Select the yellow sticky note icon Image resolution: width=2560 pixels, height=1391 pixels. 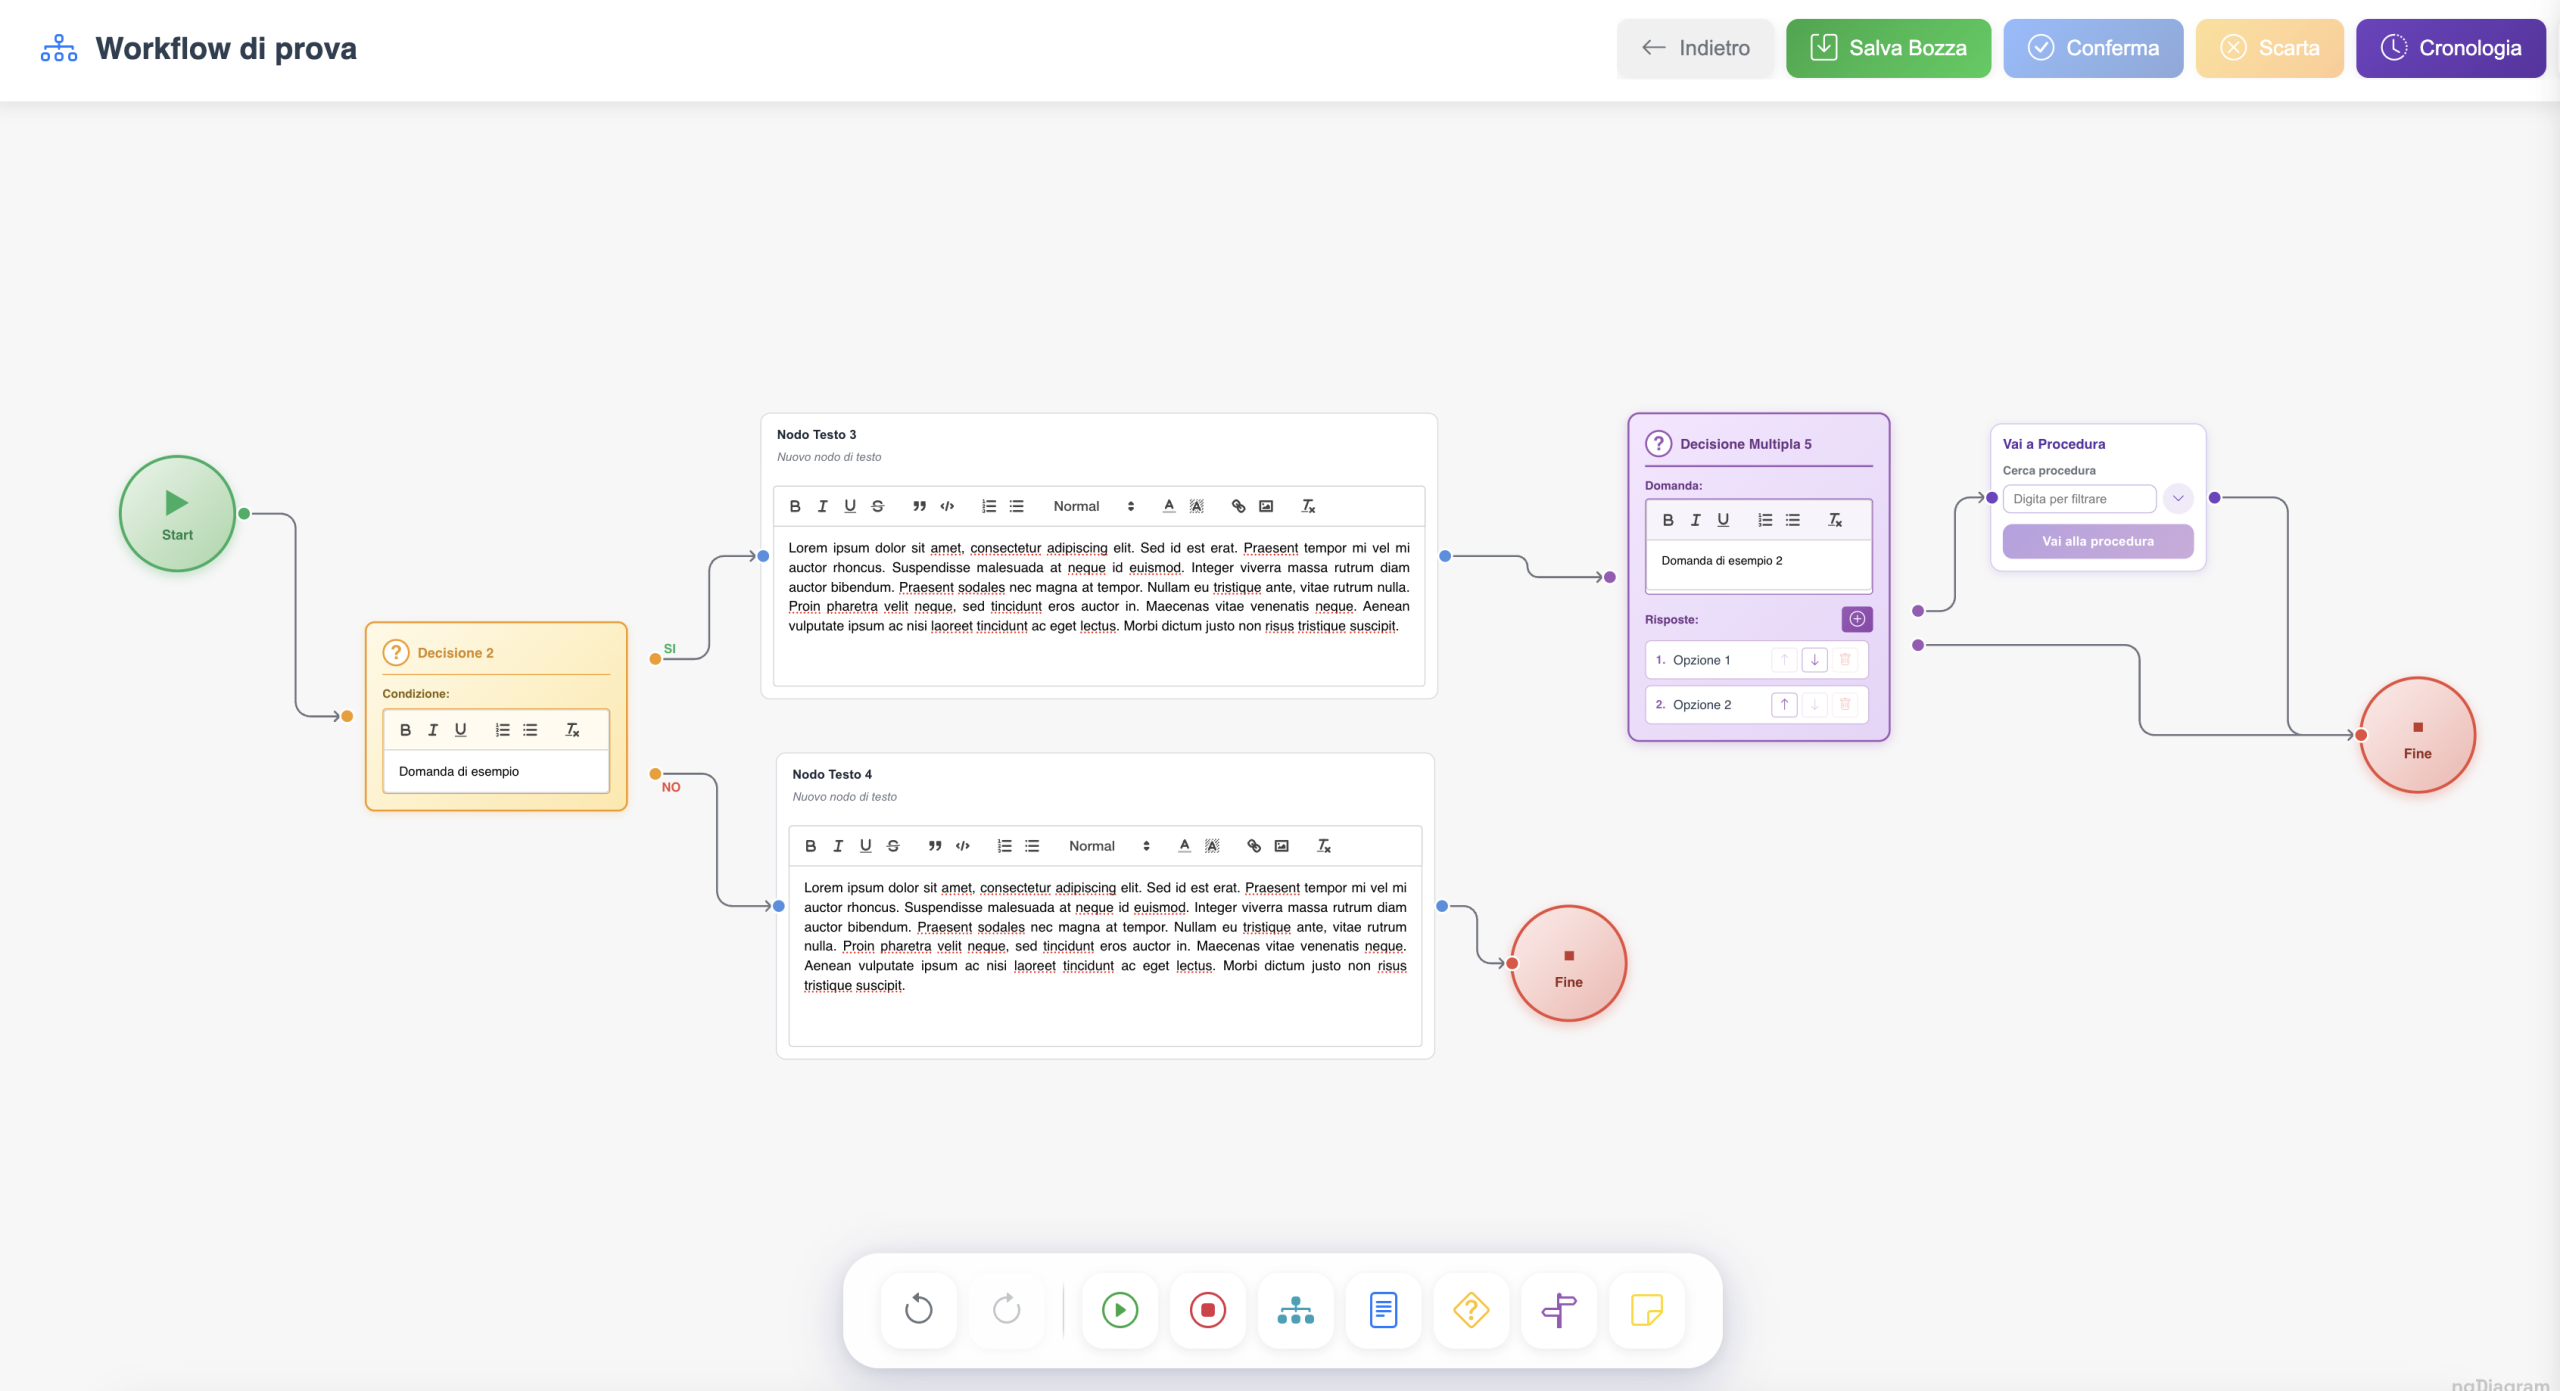(1646, 1310)
